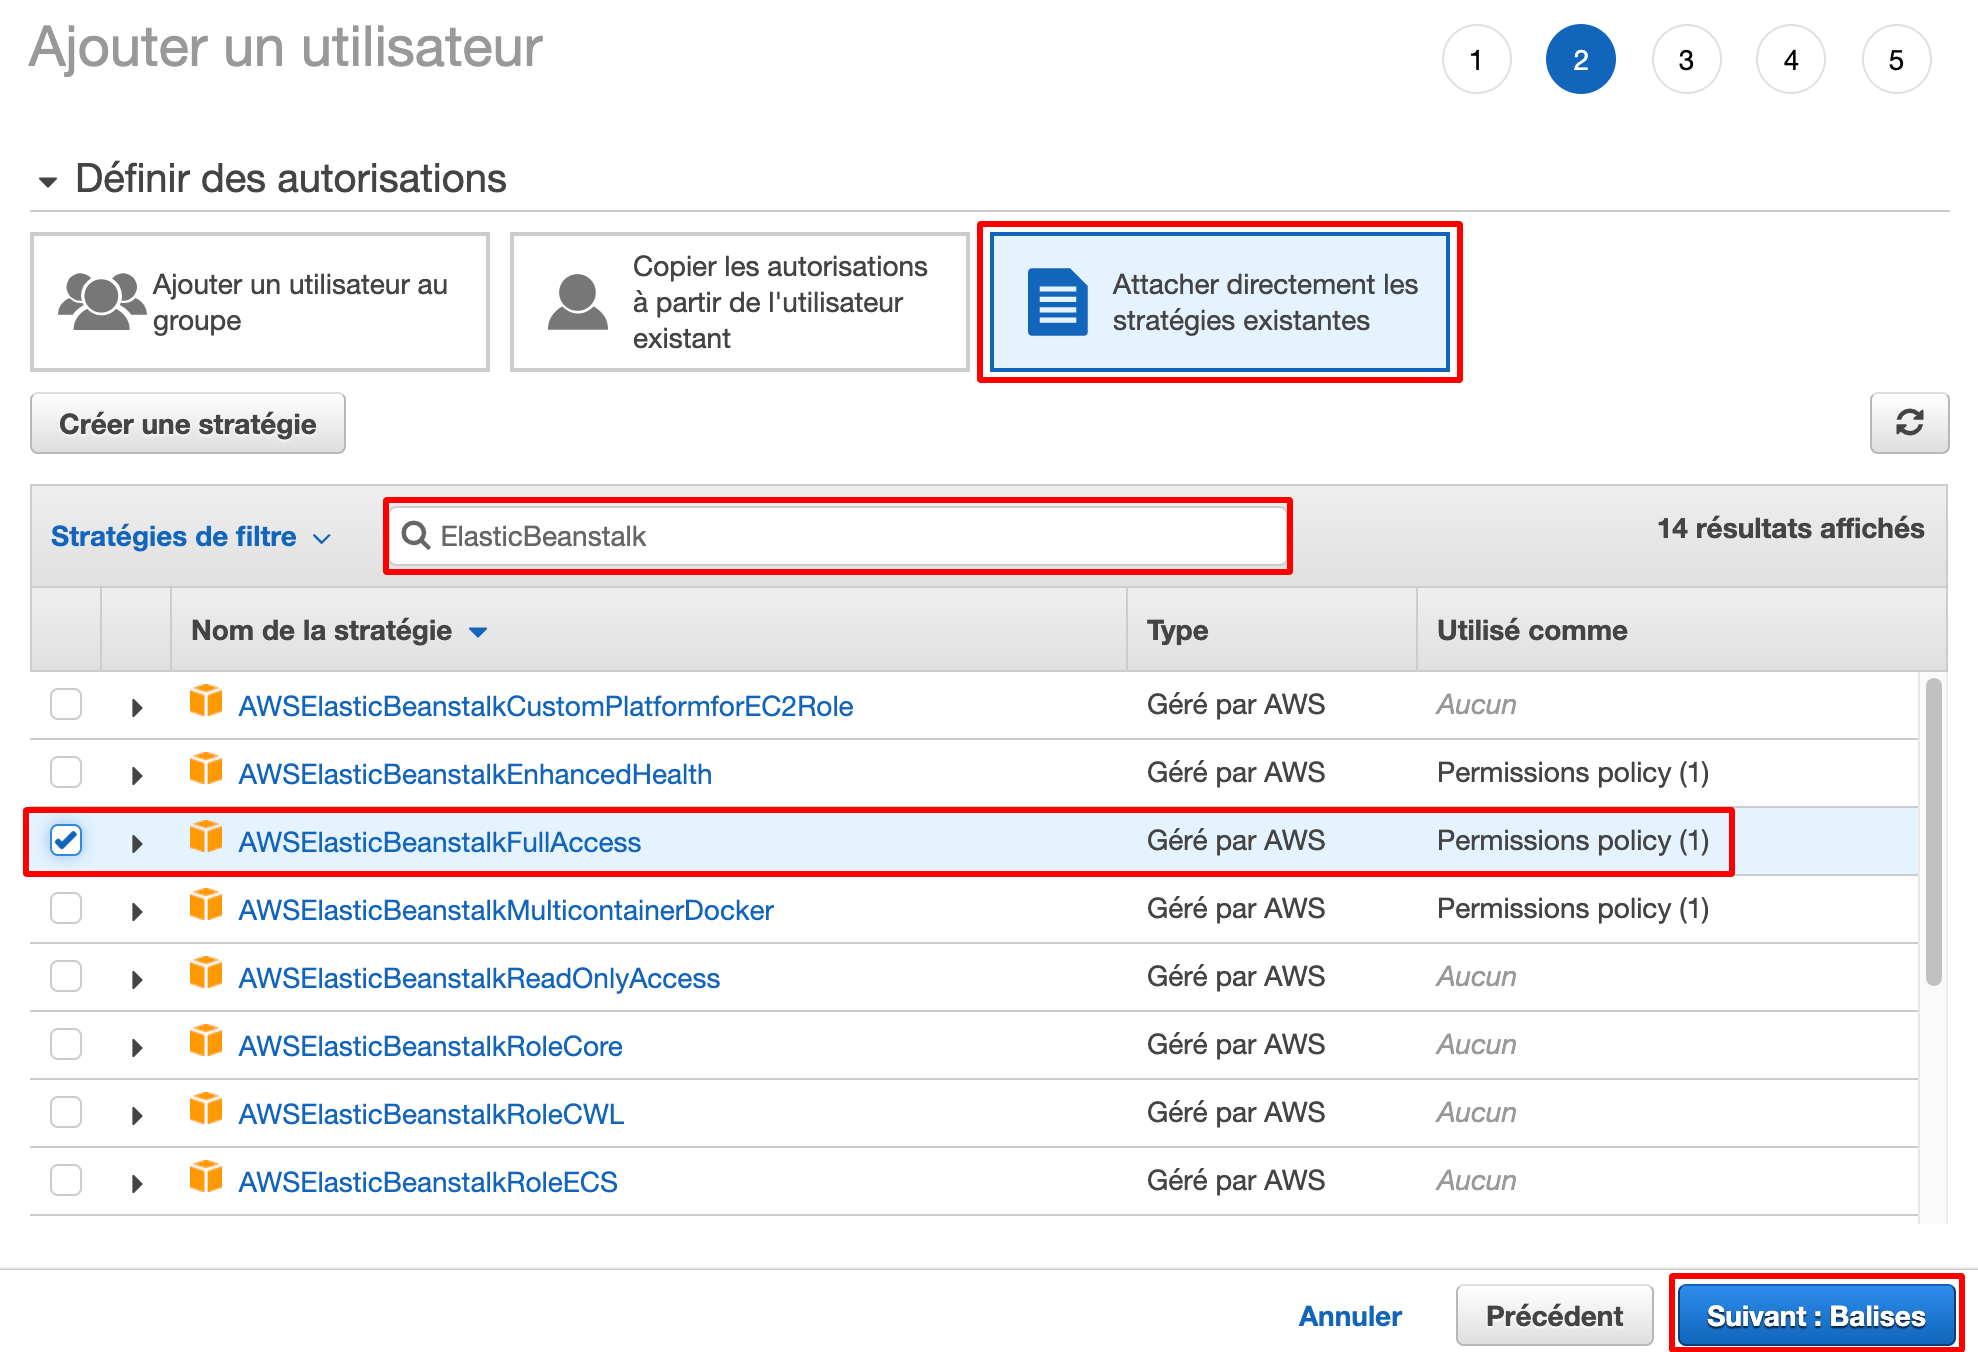Open the Stratégies de filtre dropdown
1978x1352 pixels.
(x=190, y=537)
